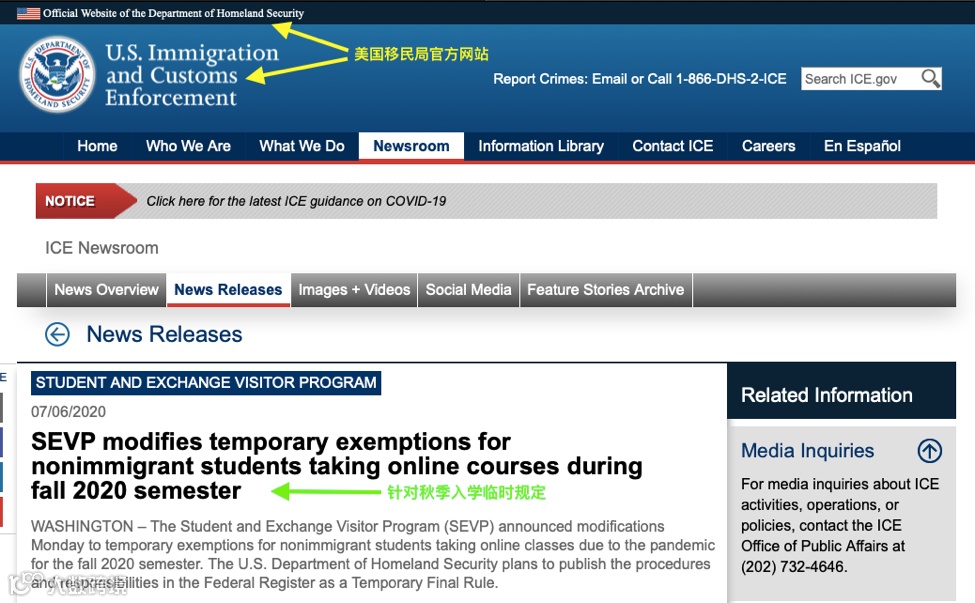Select the News Releases tab
This screenshot has height=603, width=975.
228,290
